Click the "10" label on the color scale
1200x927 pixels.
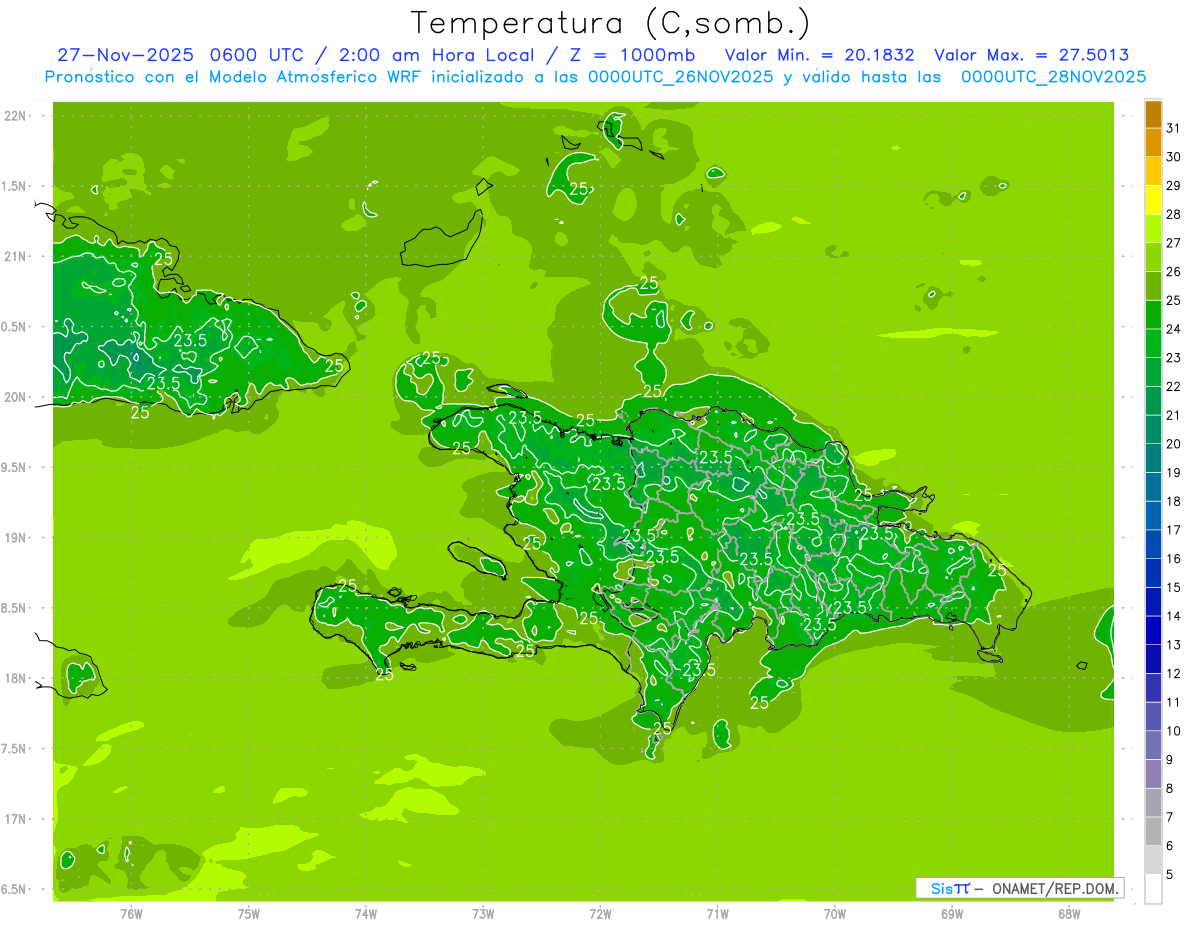click(x=1174, y=731)
